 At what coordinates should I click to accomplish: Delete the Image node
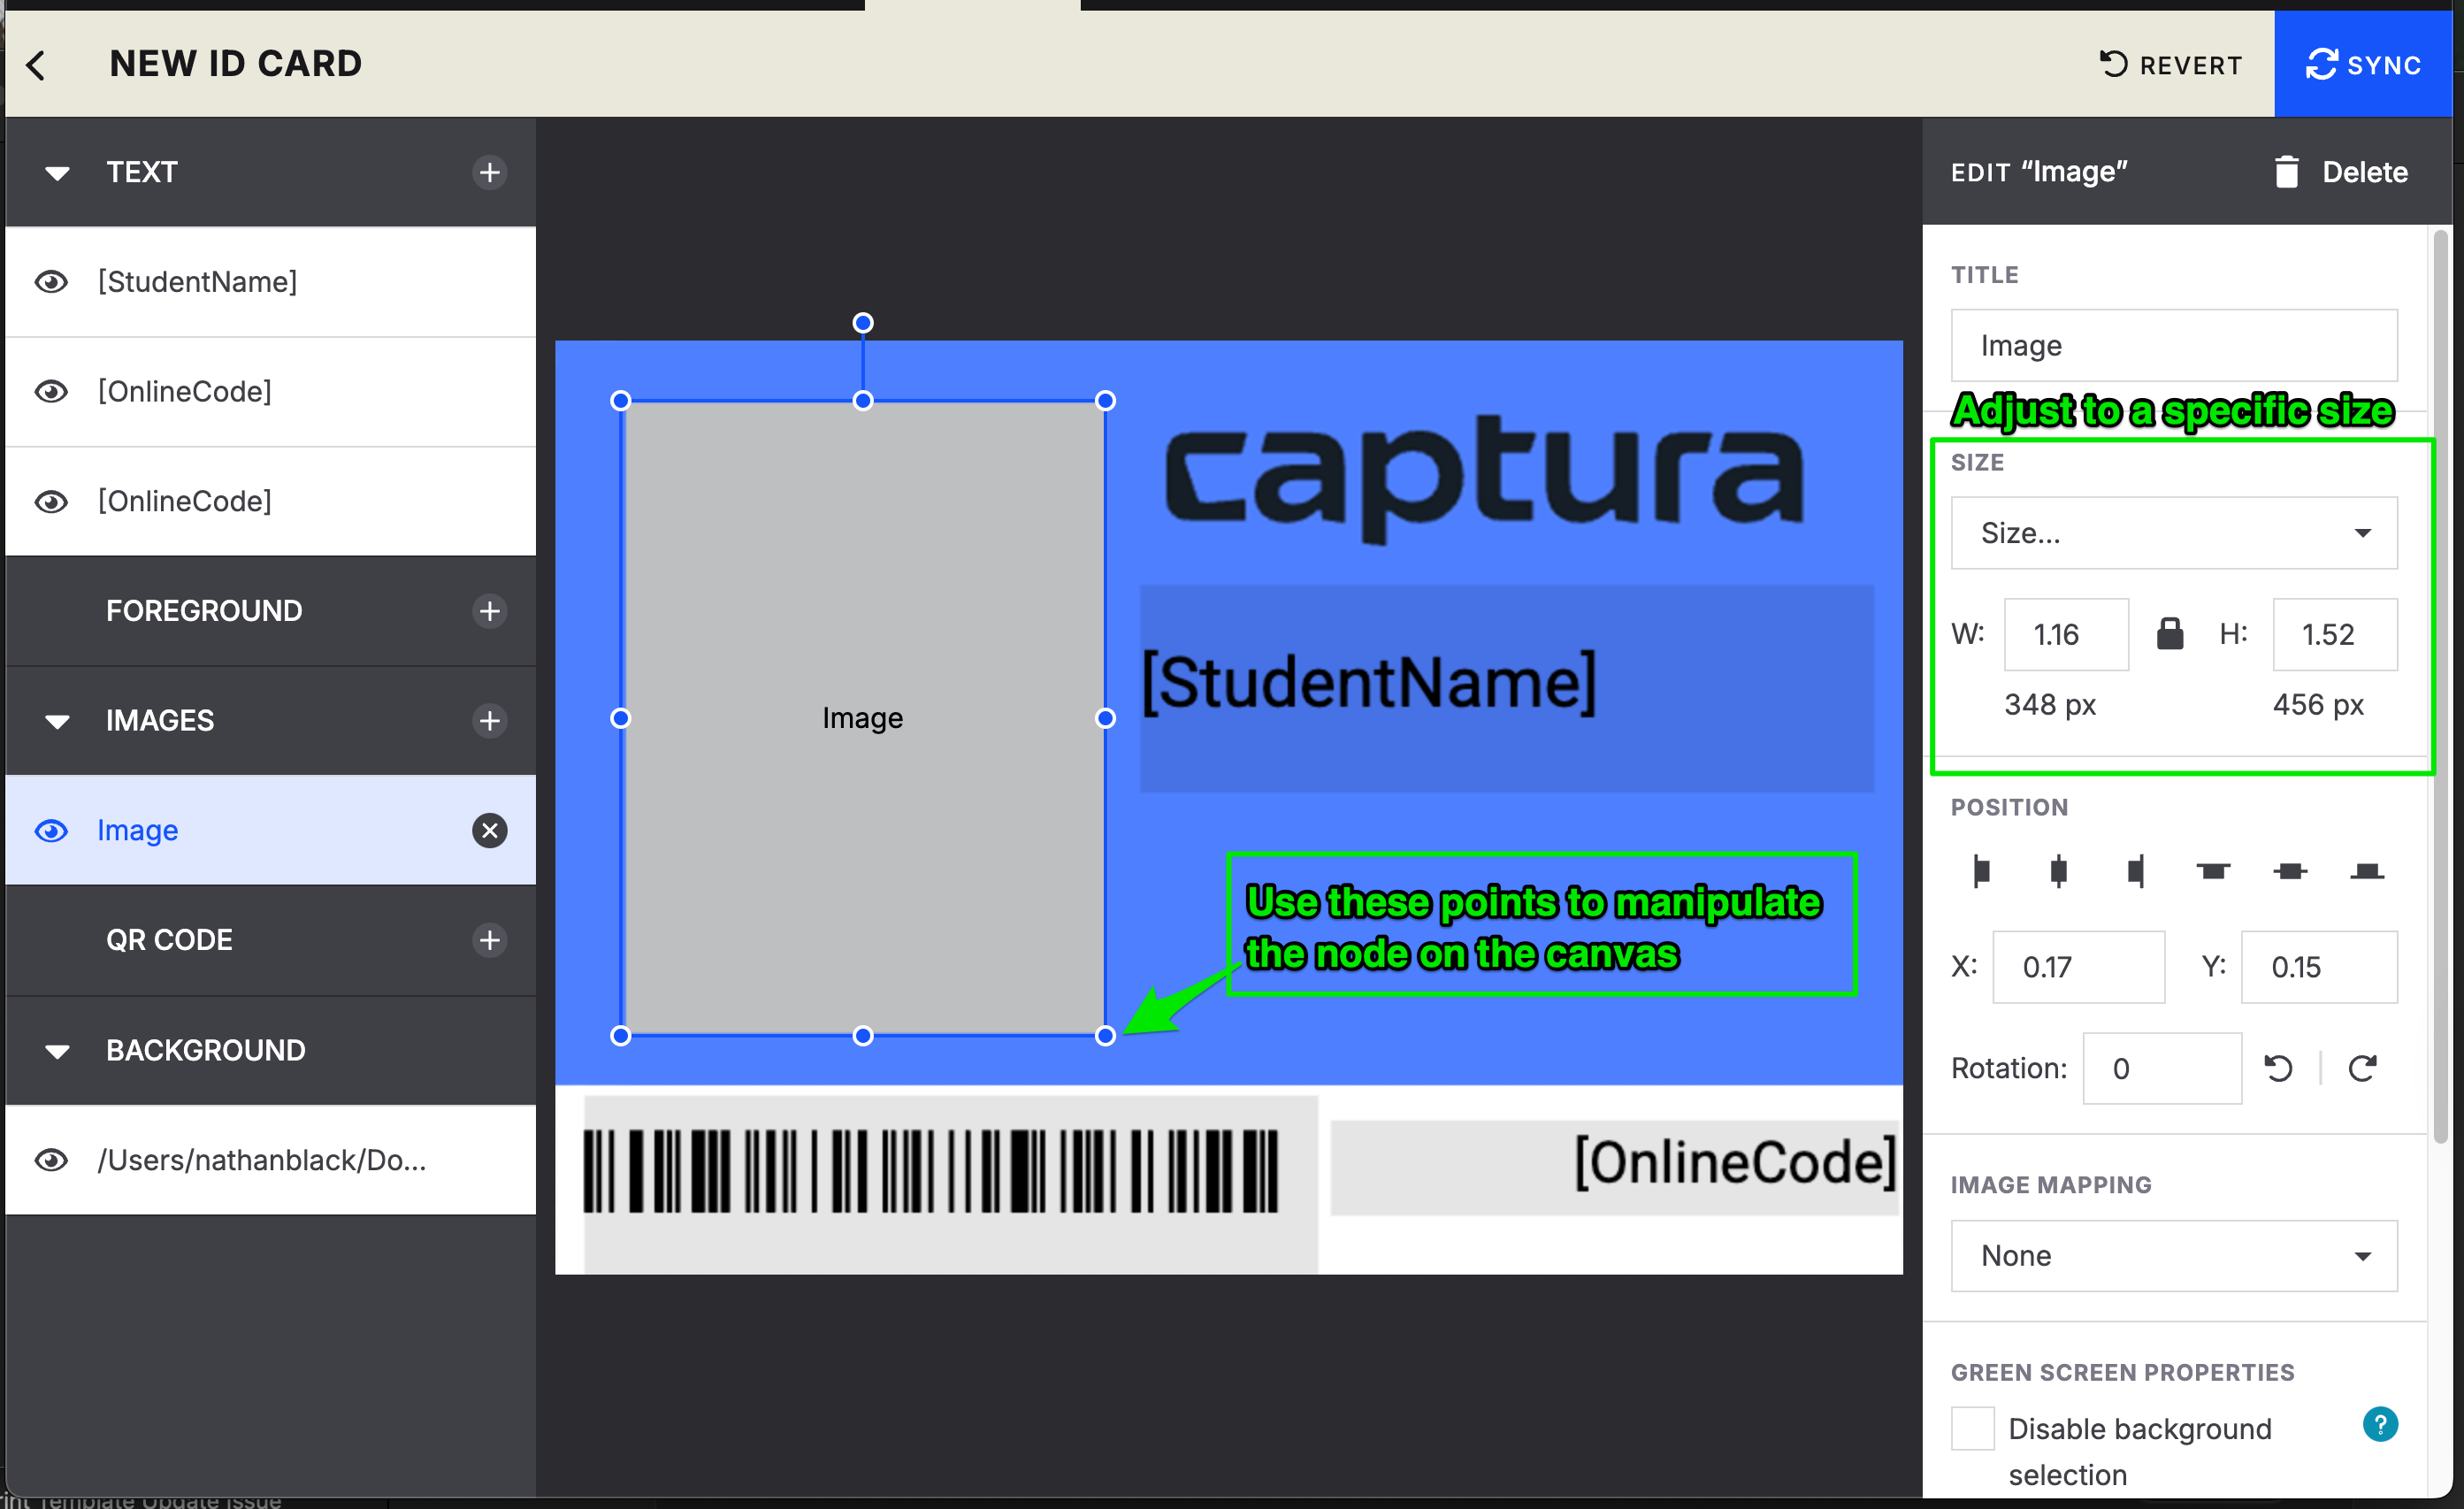tap(2340, 172)
